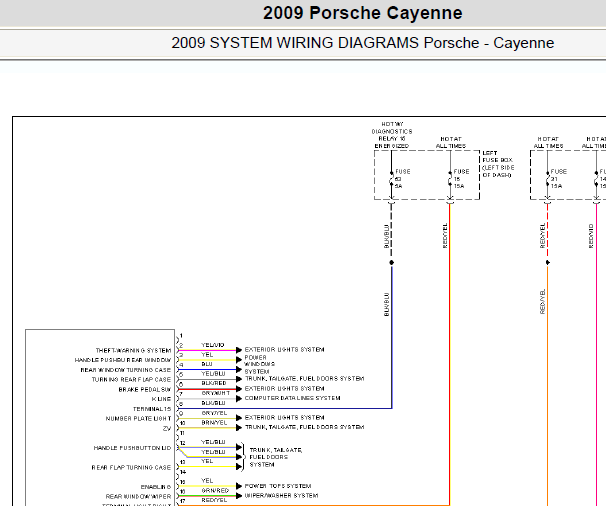Click the 'GRY/YEL' wire color label

tap(214, 413)
